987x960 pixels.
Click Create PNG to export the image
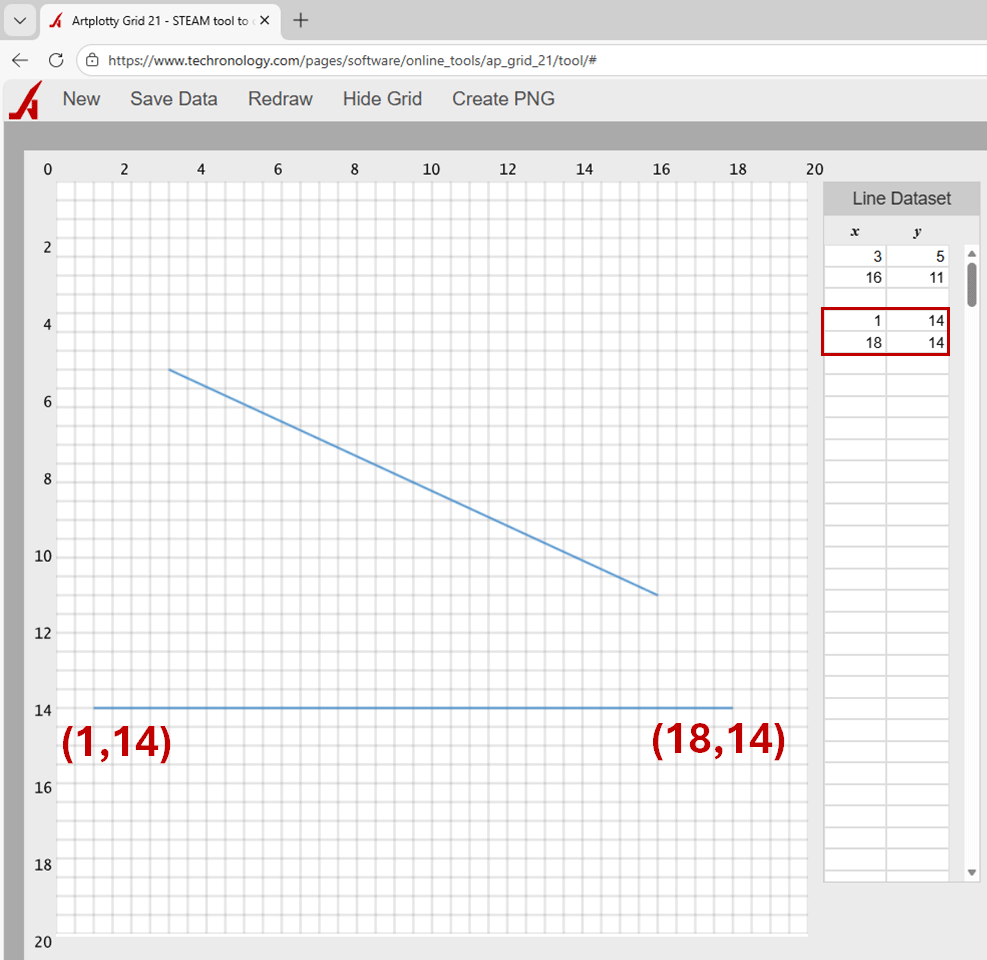click(x=503, y=99)
